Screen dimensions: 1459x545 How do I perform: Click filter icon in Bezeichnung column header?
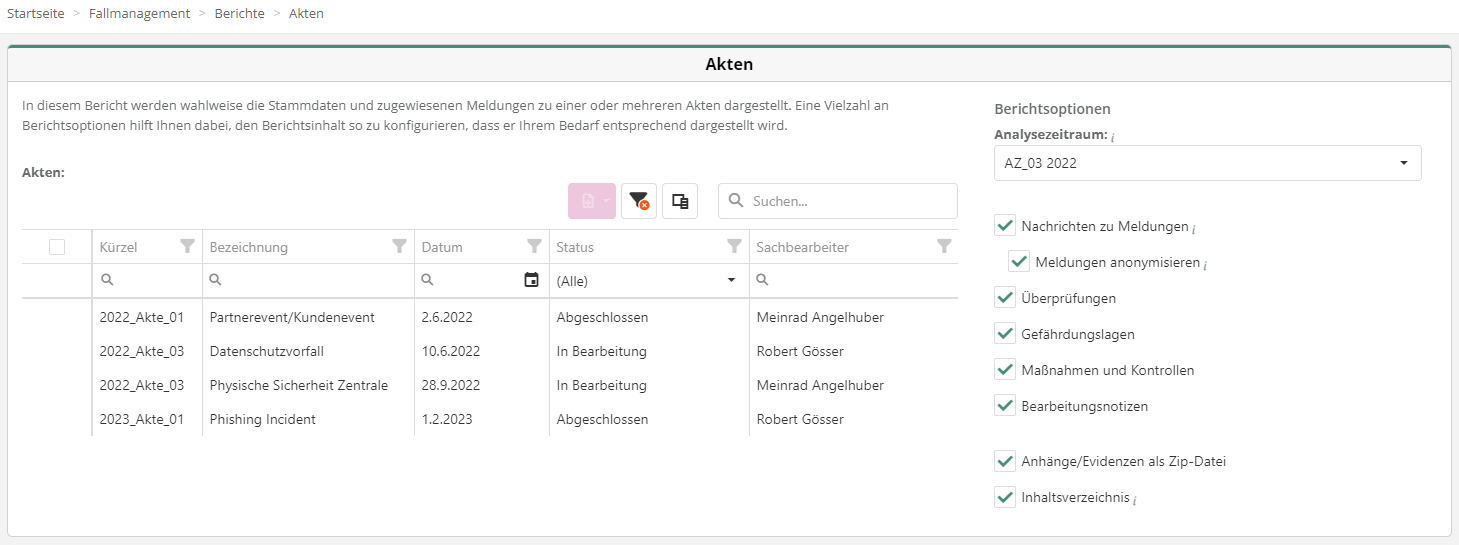tap(400, 247)
